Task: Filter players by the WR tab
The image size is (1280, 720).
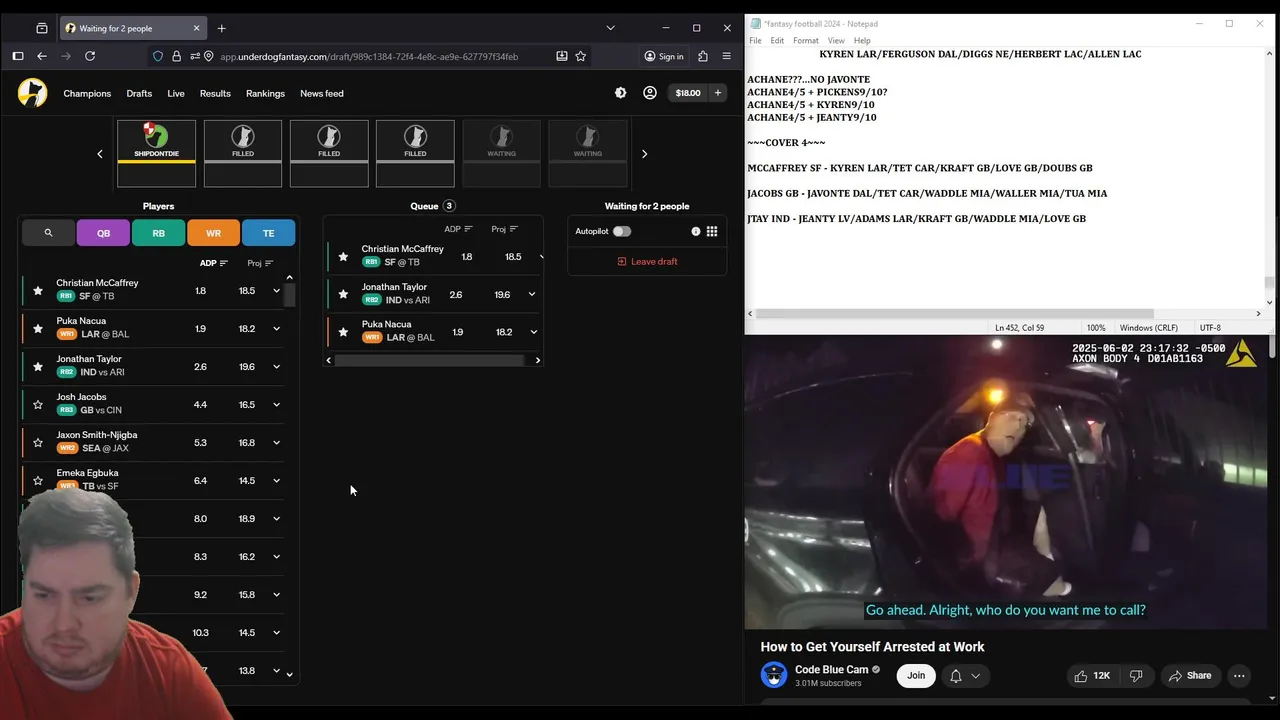Action: click(x=213, y=233)
